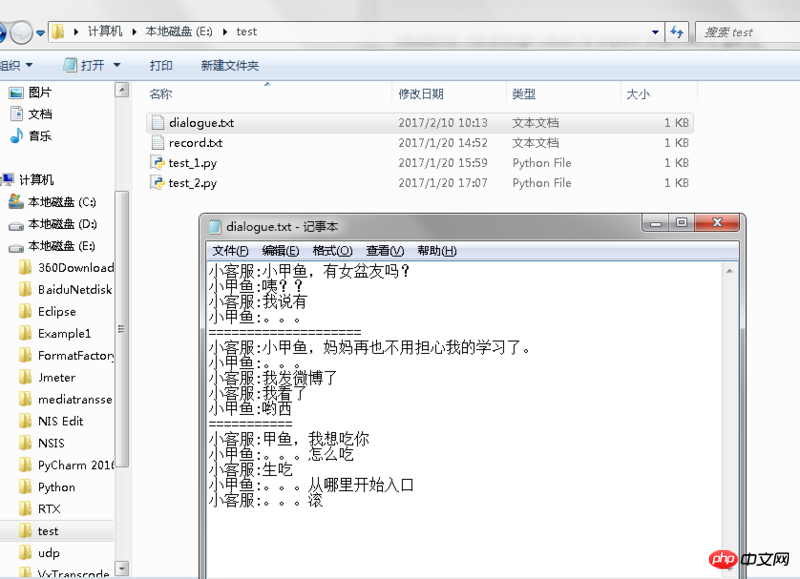Screen dimensions: 800x579
Task: Click the 打印 toolbar button
Action: (161, 65)
